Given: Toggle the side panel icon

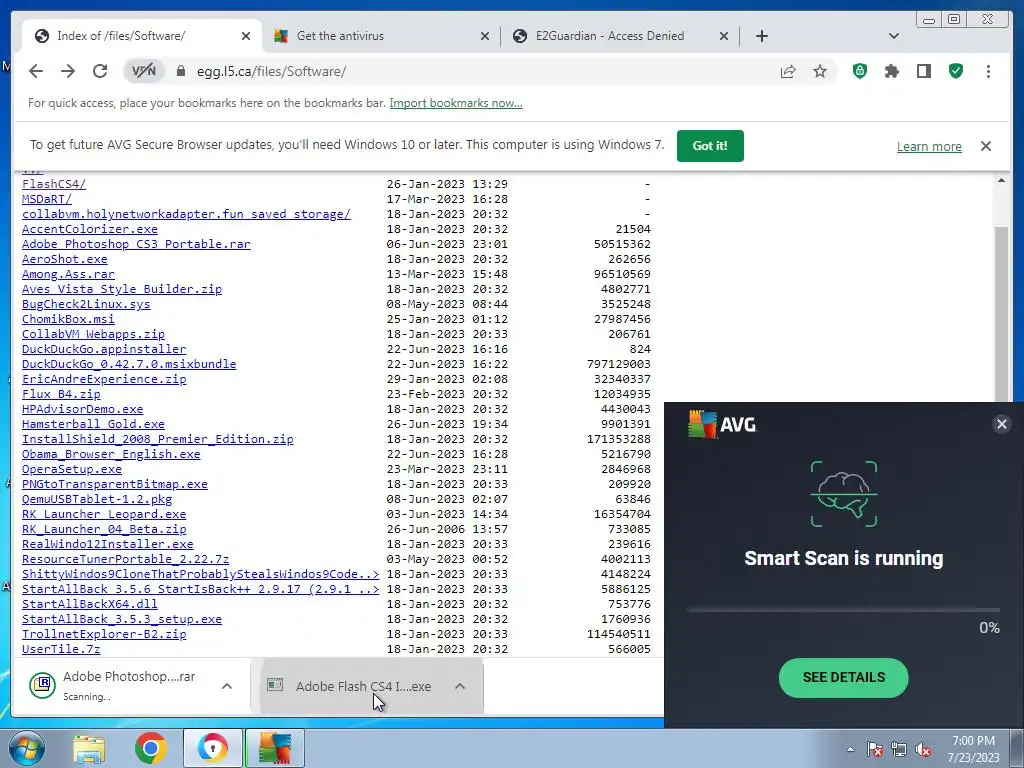Looking at the screenshot, I should tap(923, 71).
